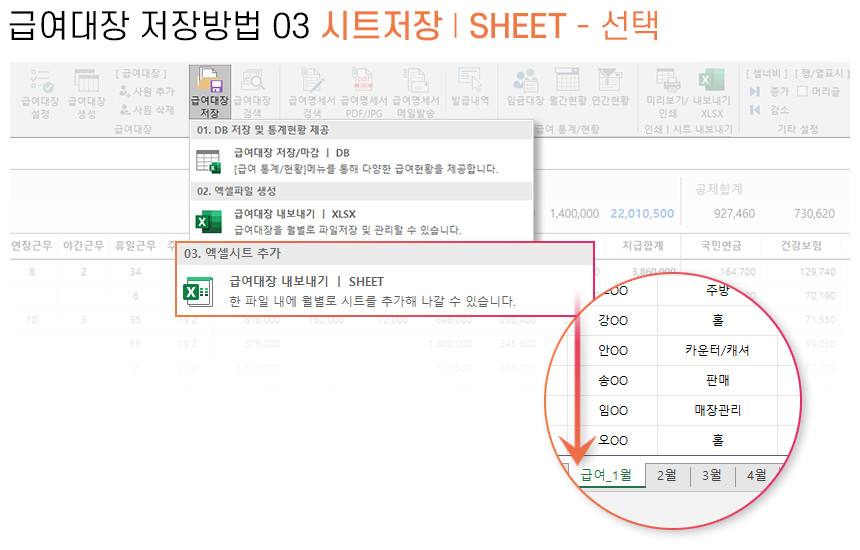Click the 급여대장 생성 ribbon icon

point(86,92)
